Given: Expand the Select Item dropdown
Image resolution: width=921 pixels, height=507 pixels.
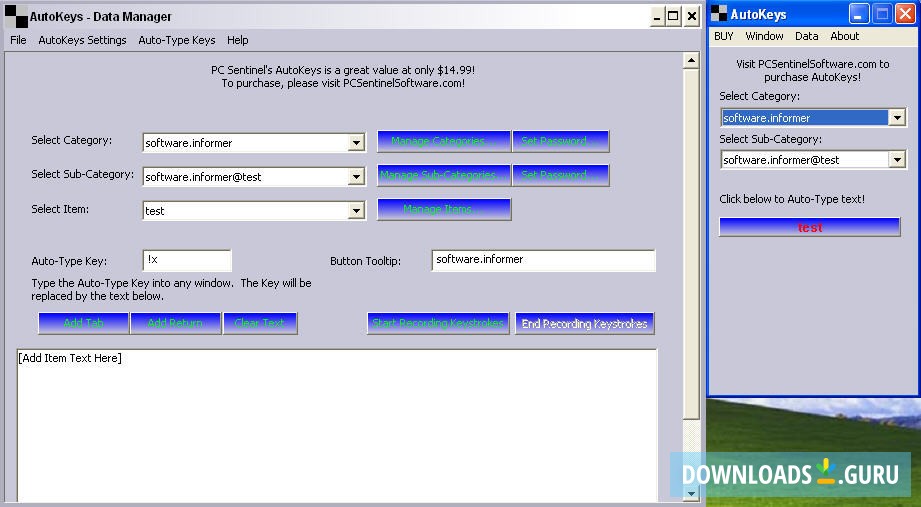Looking at the screenshot, I should pyautogui.click(x=356, y=211).
